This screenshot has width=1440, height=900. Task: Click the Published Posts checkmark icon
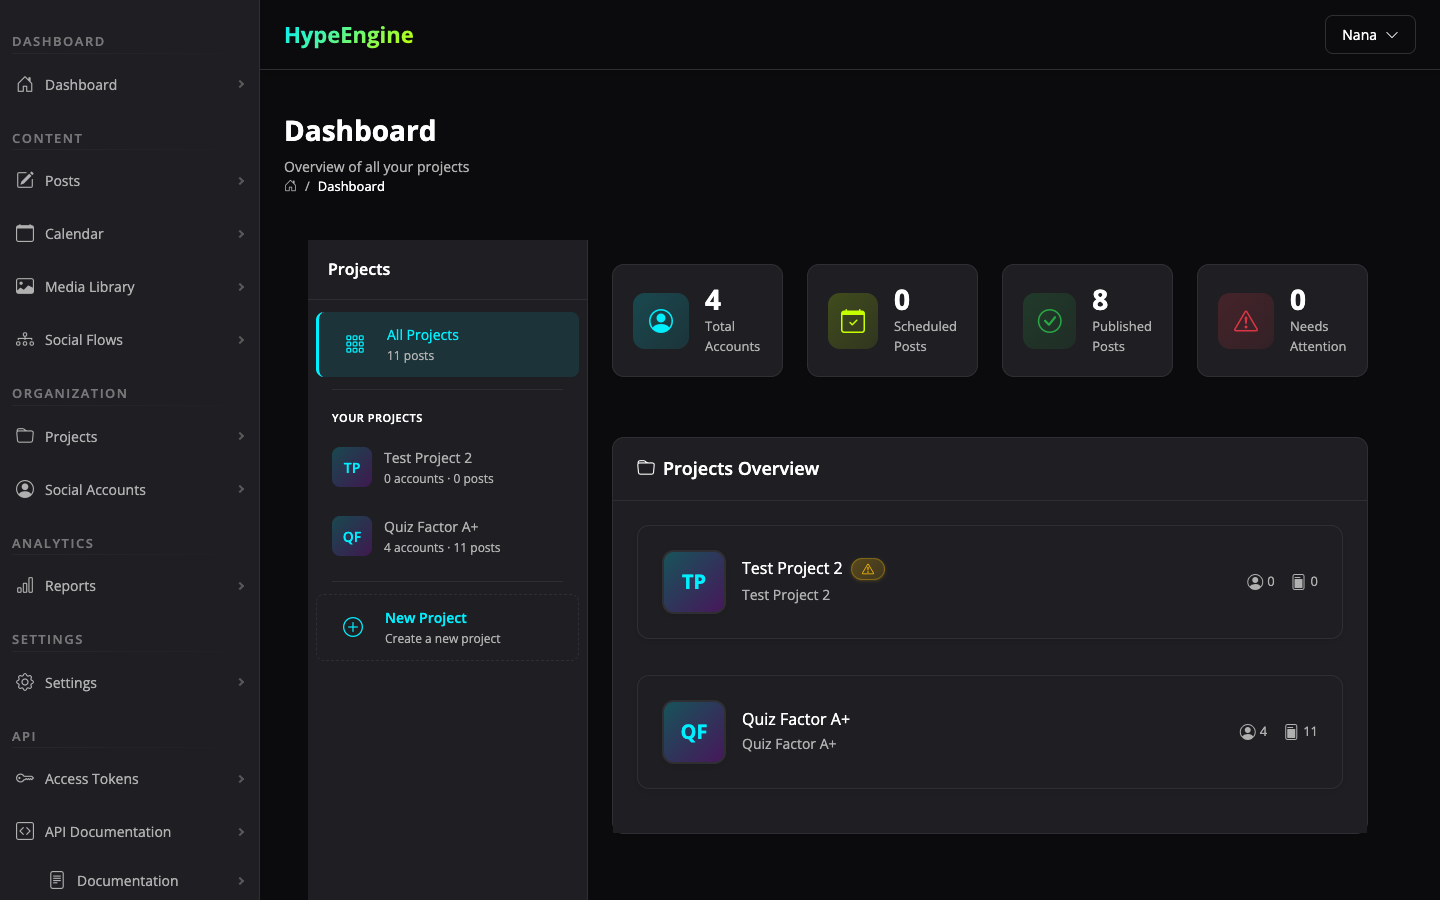coord(1049,320)
